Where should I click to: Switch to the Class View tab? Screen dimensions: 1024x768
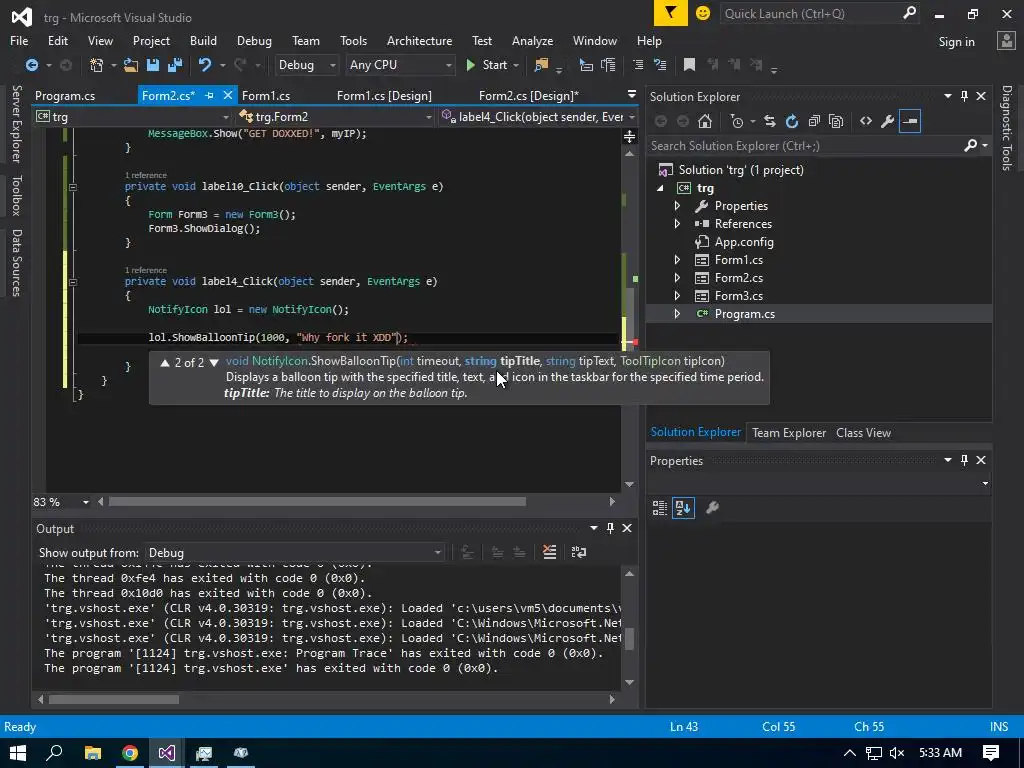click(863, 432)
